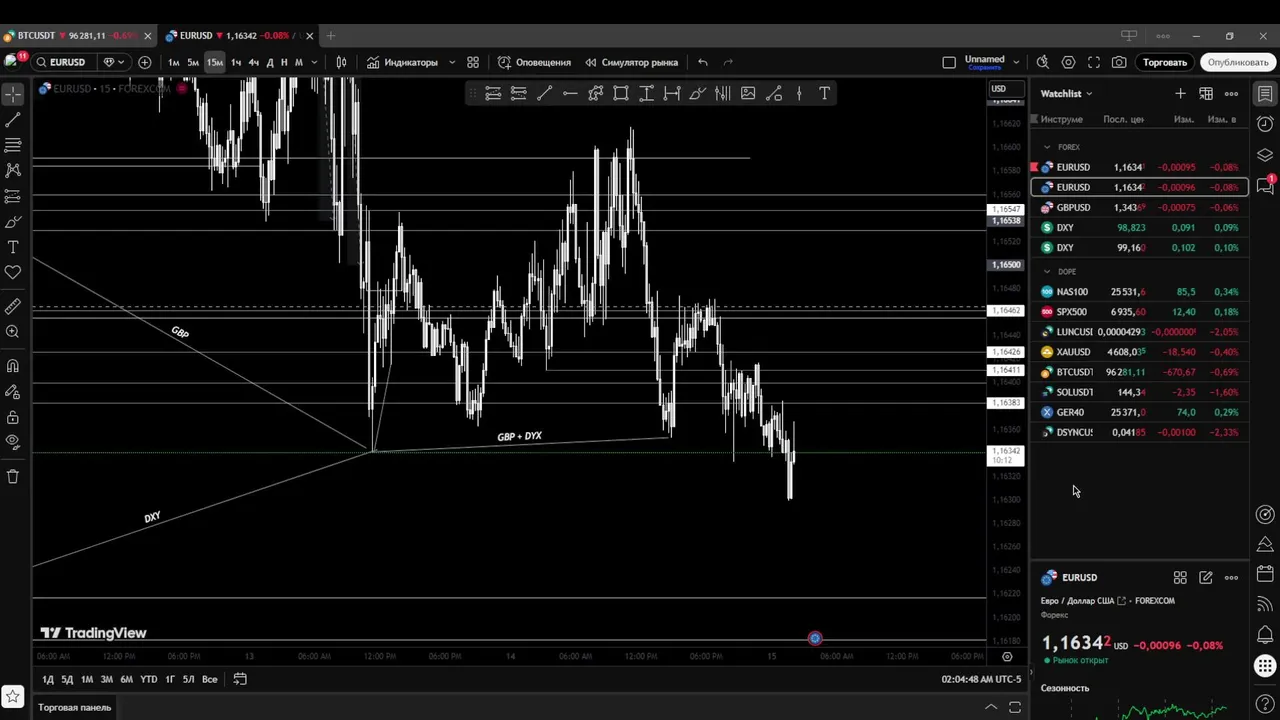Viewport: 1280px width, 720px height.
Task: Open the Watchlist name dropdown
Action: (1066, 94)
